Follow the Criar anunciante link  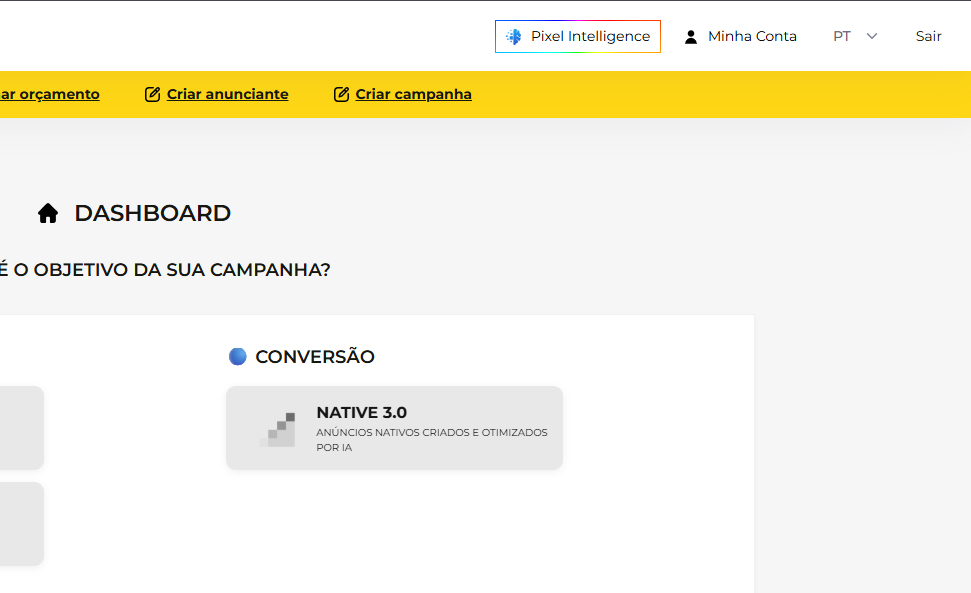227,94
